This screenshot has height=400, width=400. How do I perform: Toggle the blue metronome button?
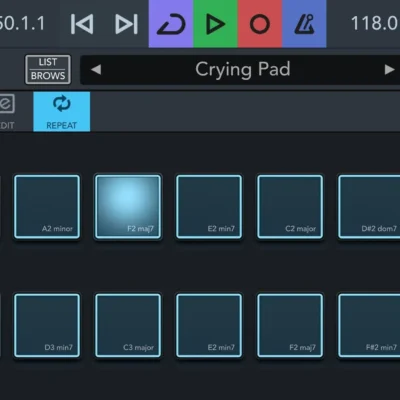pyautogui.click(x=304, y=24)
